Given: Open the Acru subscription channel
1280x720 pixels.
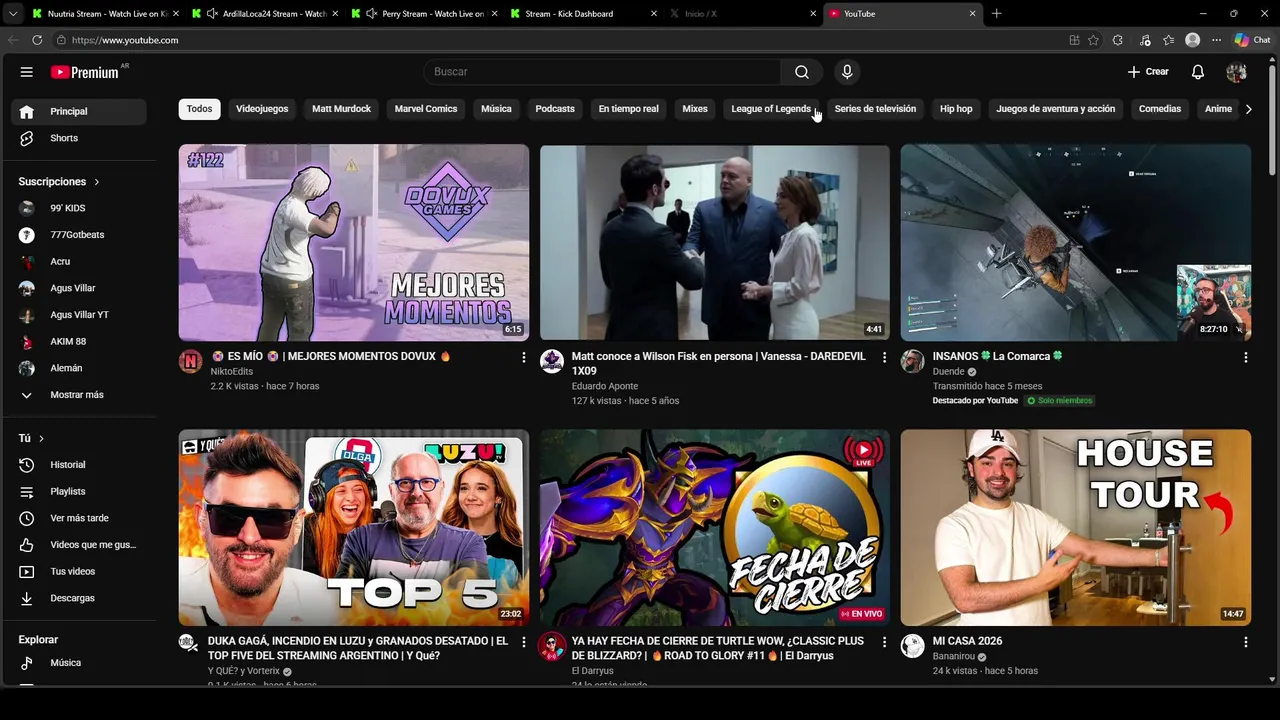Looking at the screenshot, I should 79,261.
